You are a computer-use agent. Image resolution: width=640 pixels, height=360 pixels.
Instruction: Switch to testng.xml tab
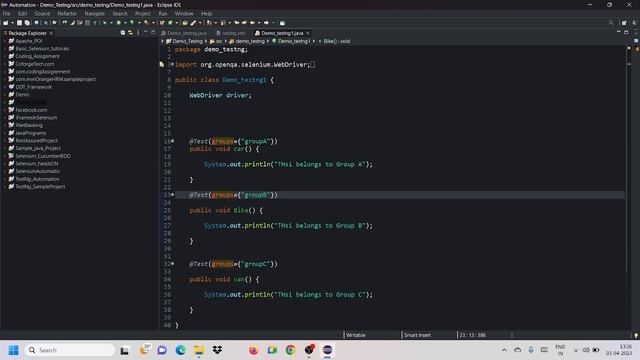point(233,33)
